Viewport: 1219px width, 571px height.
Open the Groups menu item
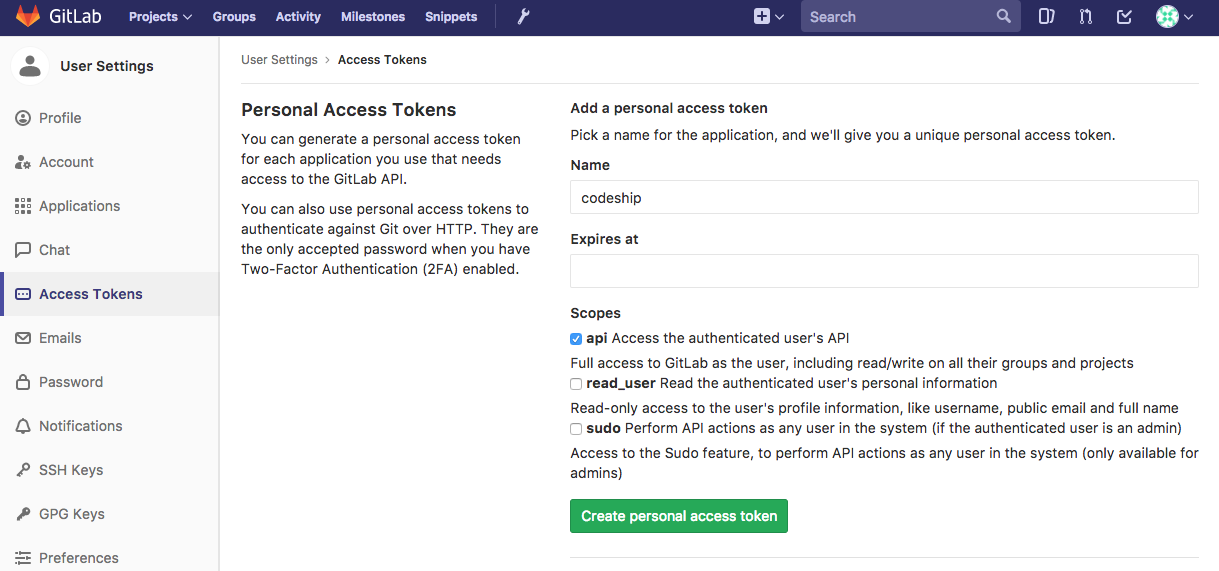[x=234, y=17]
